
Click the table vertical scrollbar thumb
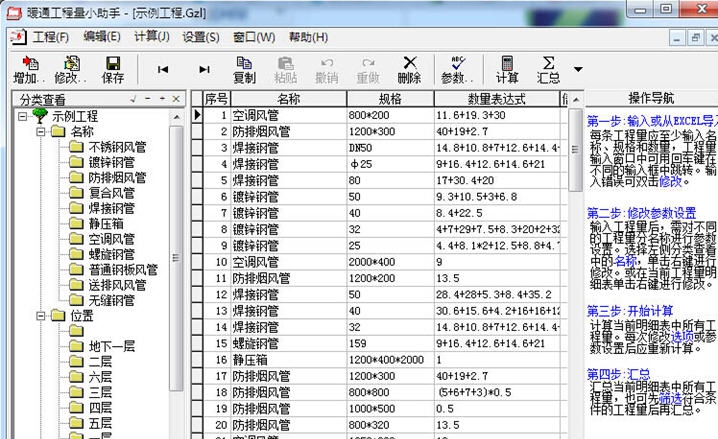575,150
